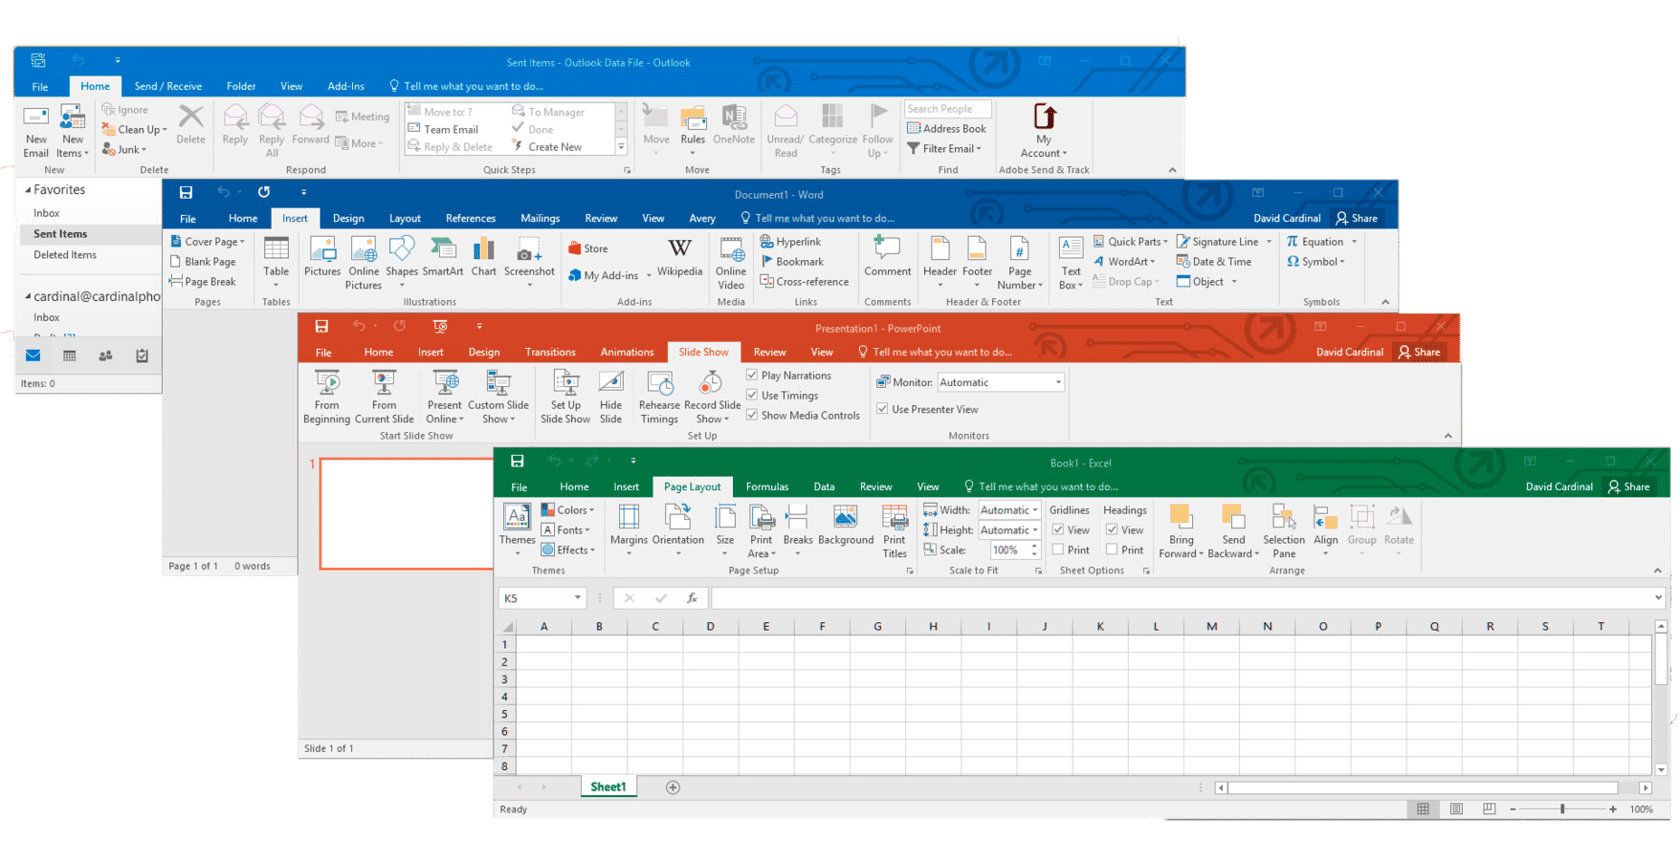Screen dimensions: 1680x841
Task: Switch to Formulas tab in Excel
Action: point(767,487)
